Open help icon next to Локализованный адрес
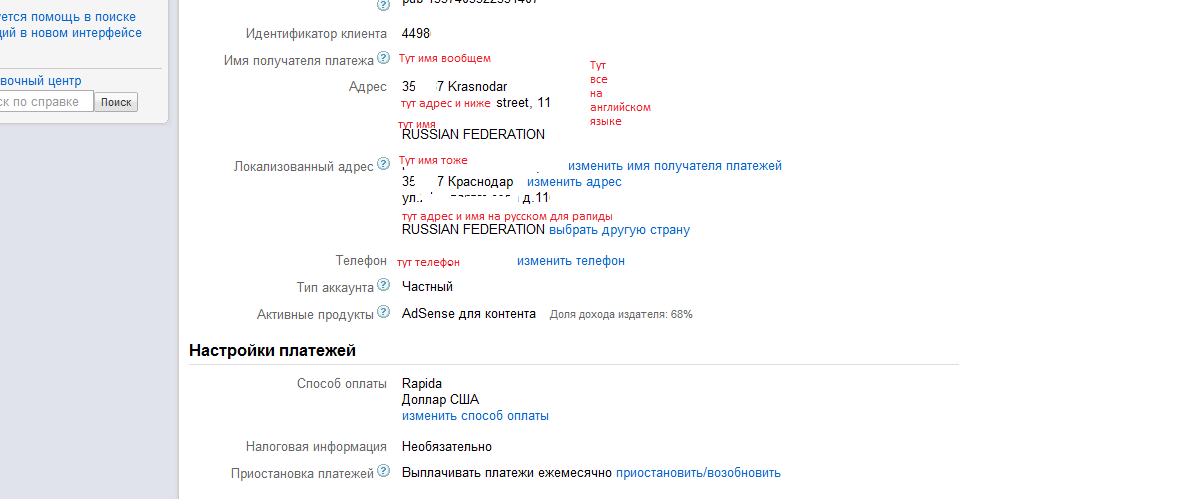The image size is (1181, 499). click(383, 165)
